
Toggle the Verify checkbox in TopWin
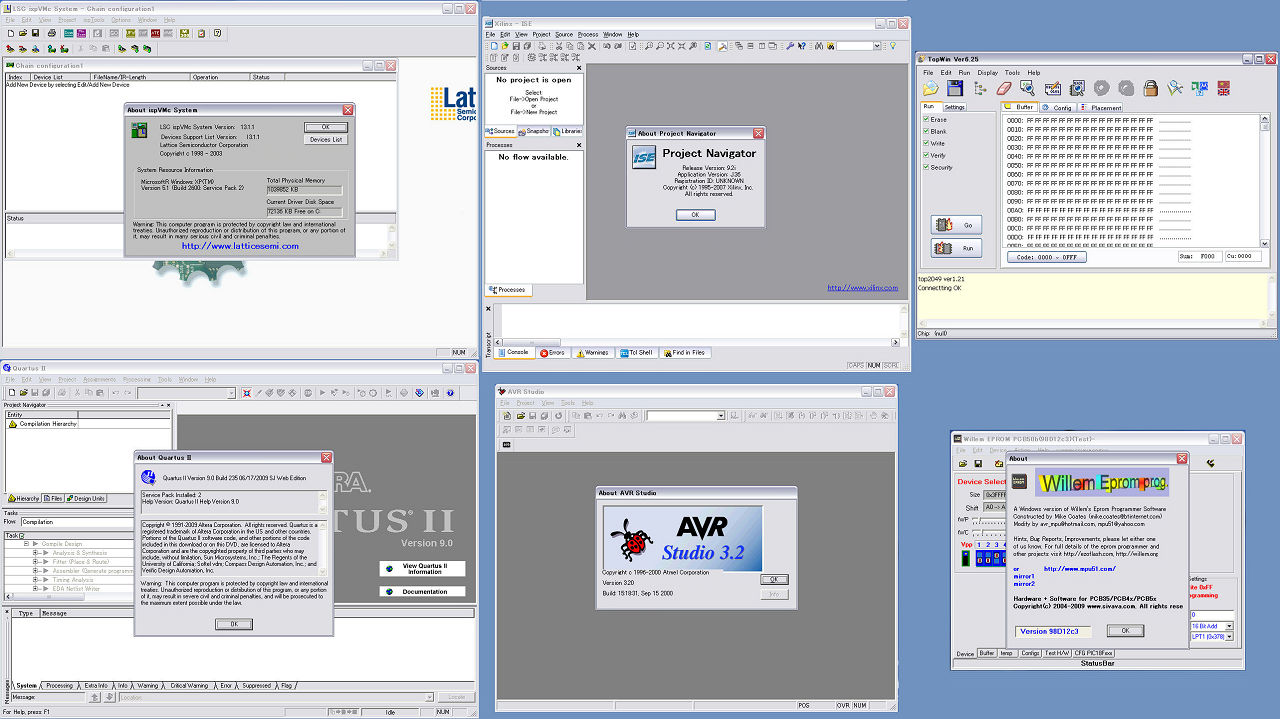(928, 156)
